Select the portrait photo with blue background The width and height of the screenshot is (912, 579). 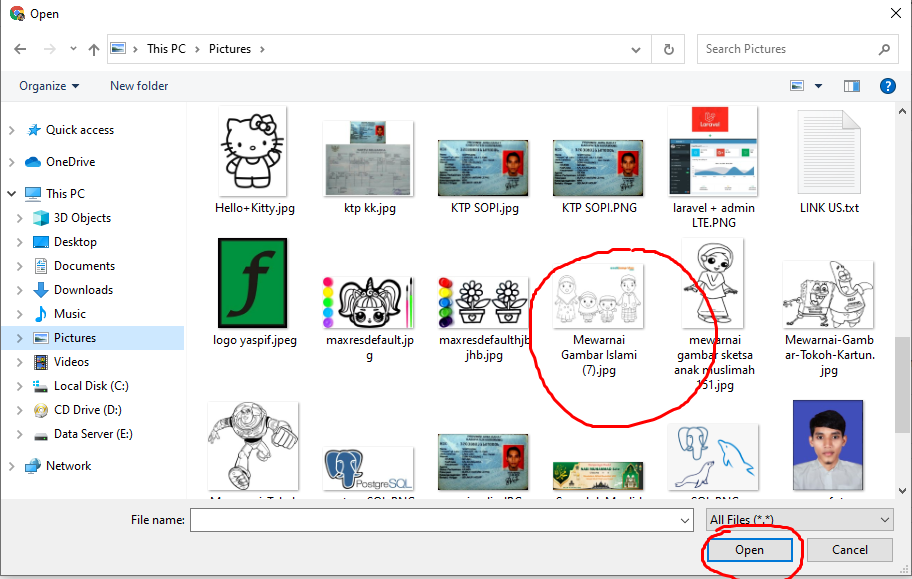[828, 445]
